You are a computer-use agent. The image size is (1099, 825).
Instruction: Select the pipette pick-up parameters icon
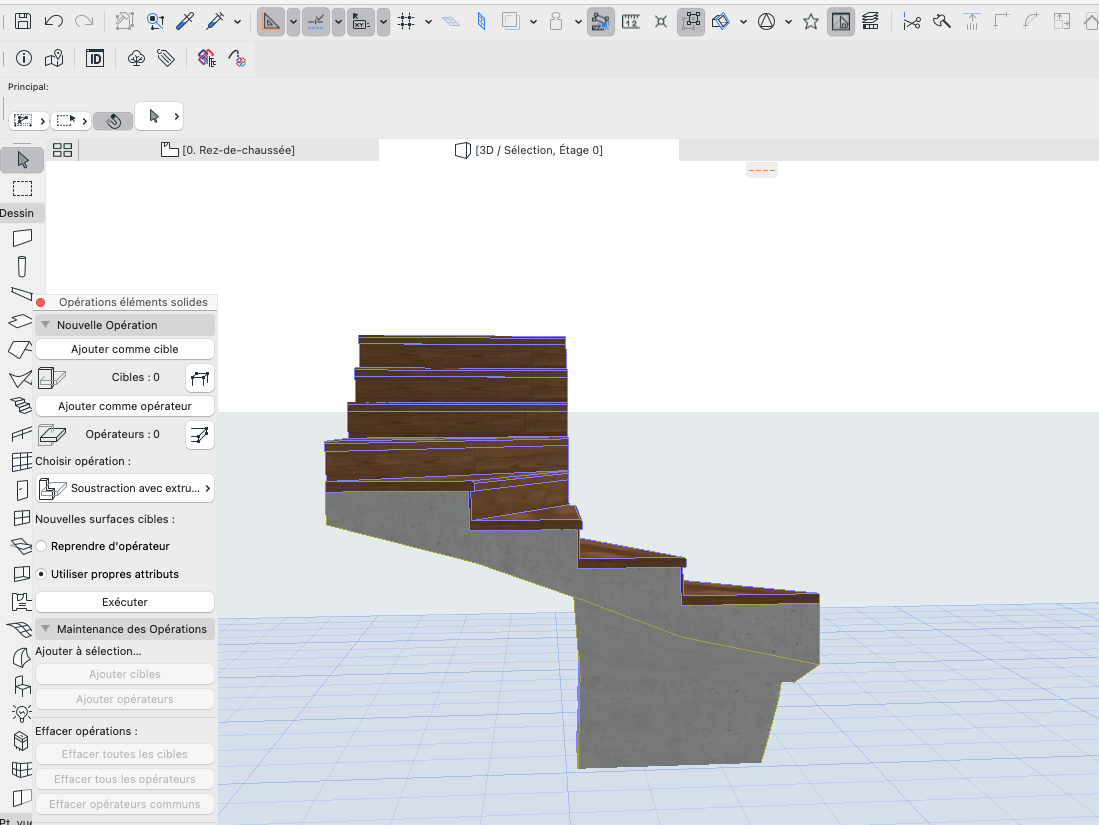click(x=185, y=21)
